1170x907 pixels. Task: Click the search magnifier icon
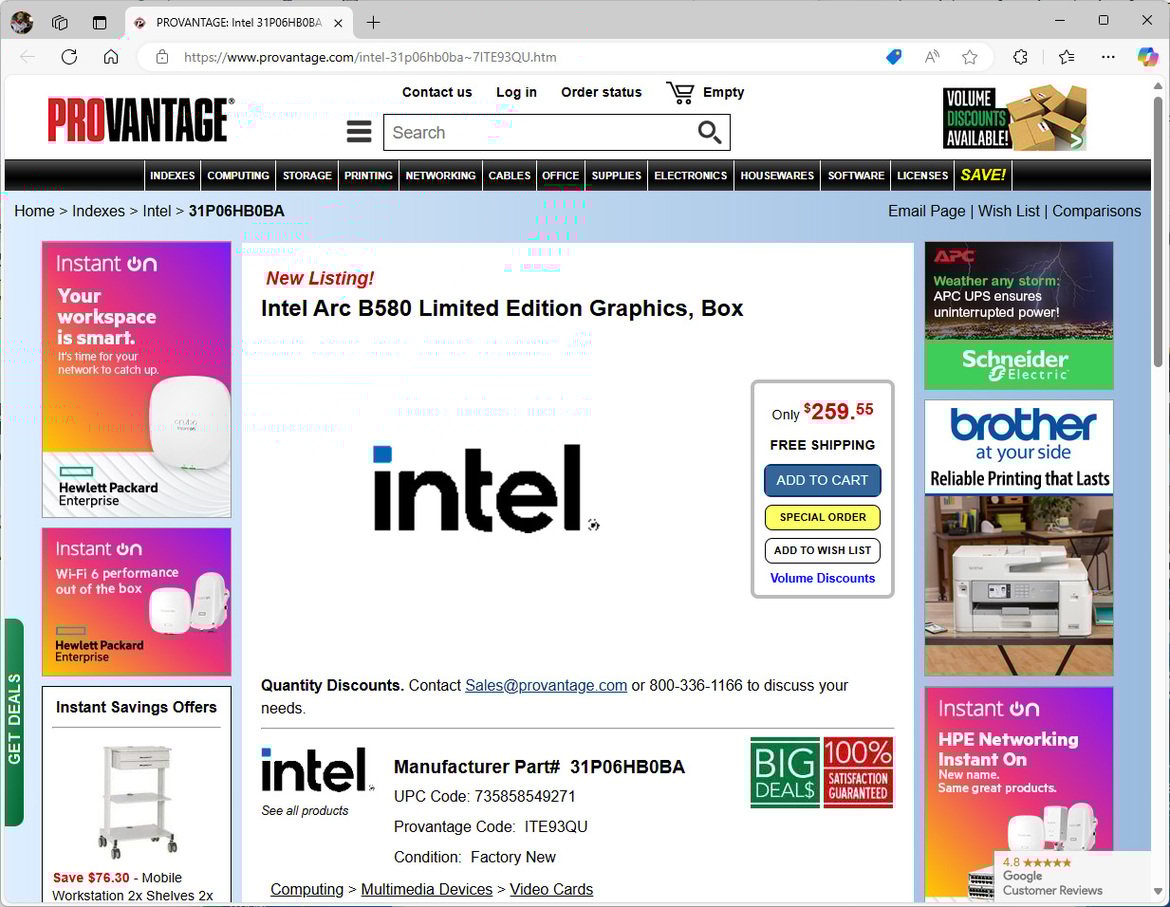point(709,132)
